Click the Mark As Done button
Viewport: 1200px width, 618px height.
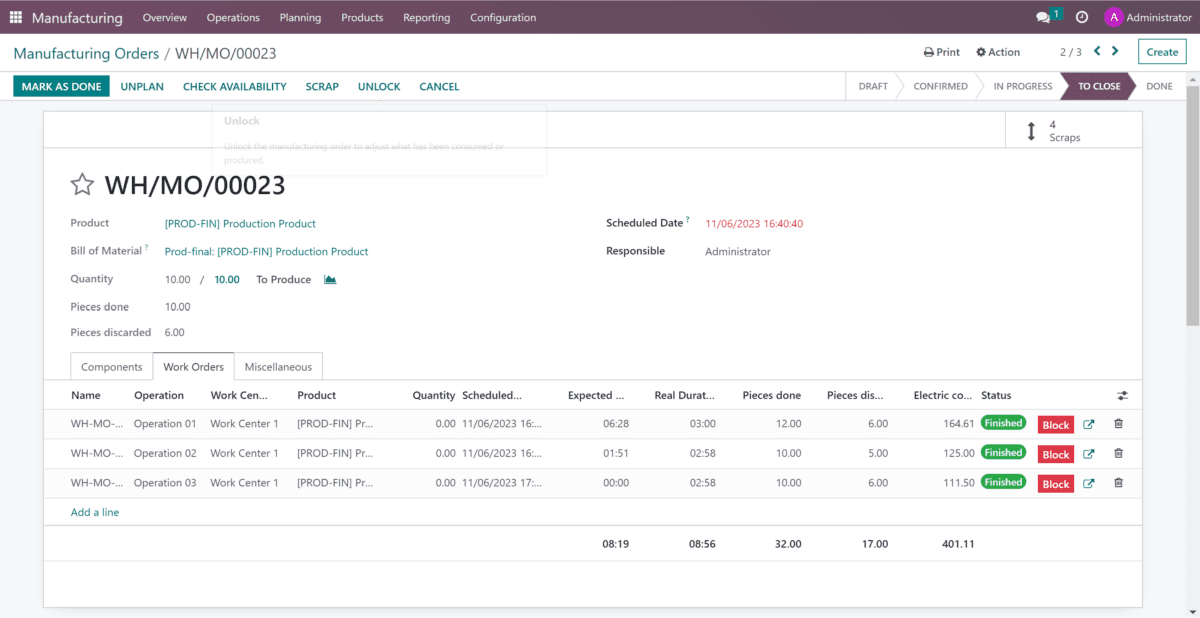tap(61, 86)
